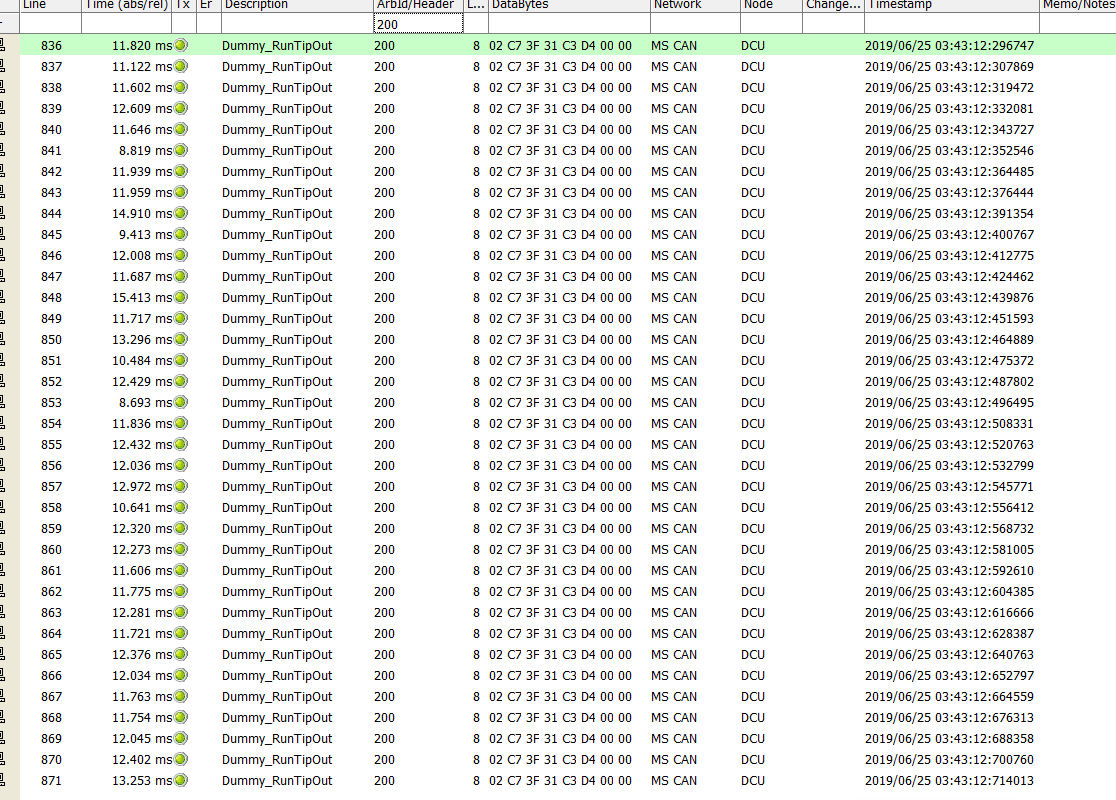
Task: Click the DataBytes column filter field
Action: [569, 24]
